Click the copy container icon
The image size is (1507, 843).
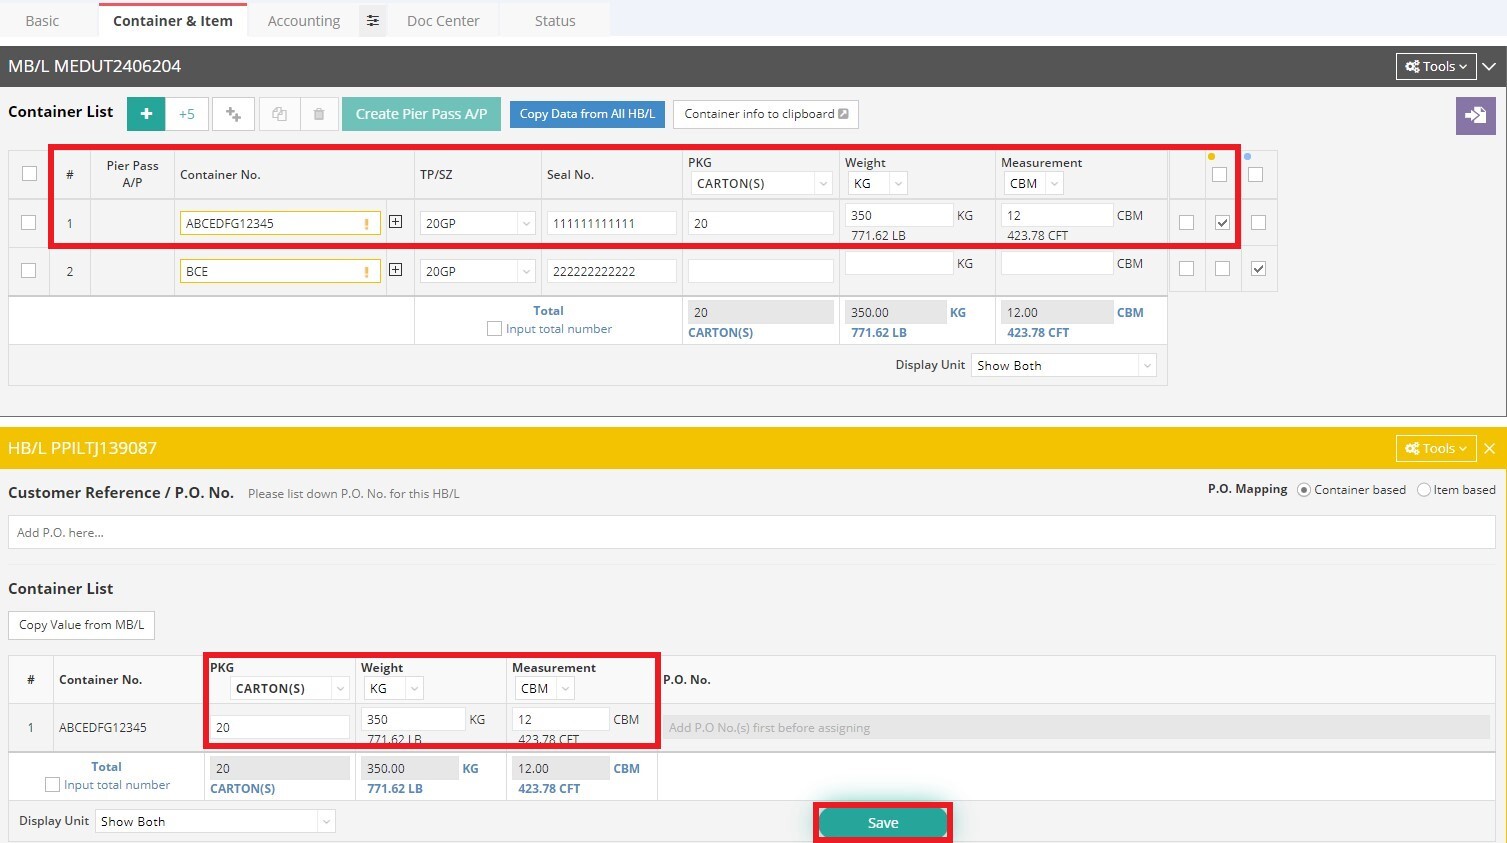(279, 114)
